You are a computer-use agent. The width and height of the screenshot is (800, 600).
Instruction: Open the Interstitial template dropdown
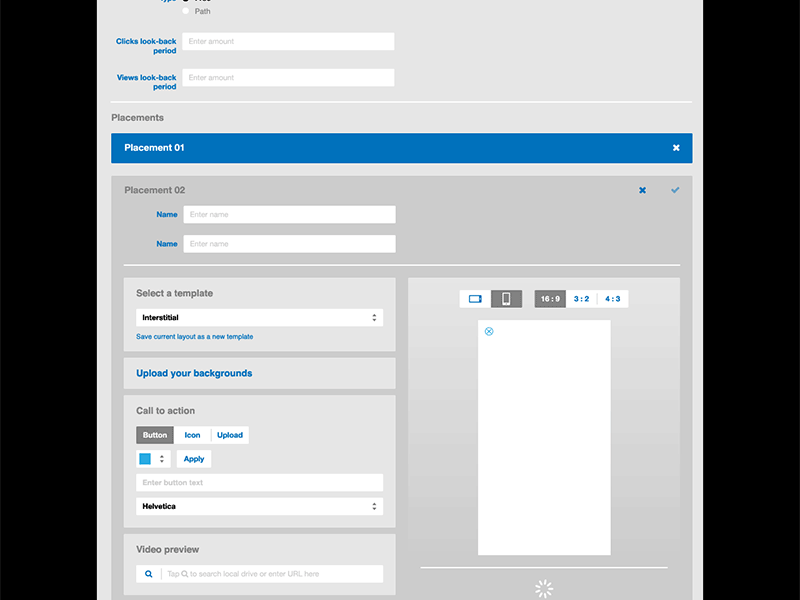point(259,317)
